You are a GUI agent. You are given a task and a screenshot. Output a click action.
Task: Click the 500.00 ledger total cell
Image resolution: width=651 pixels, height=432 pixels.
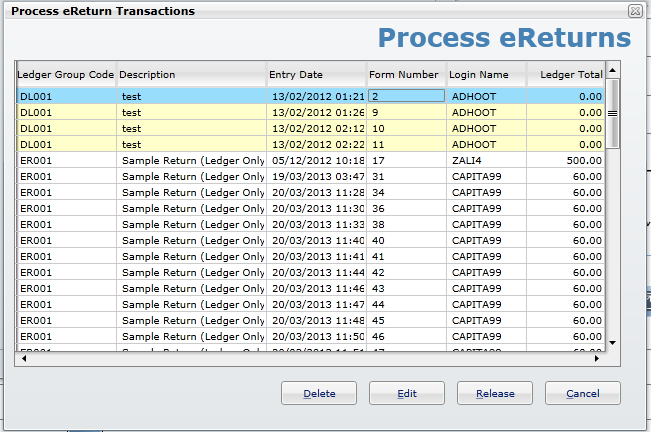pyautogui.click(x=565, y=161)
